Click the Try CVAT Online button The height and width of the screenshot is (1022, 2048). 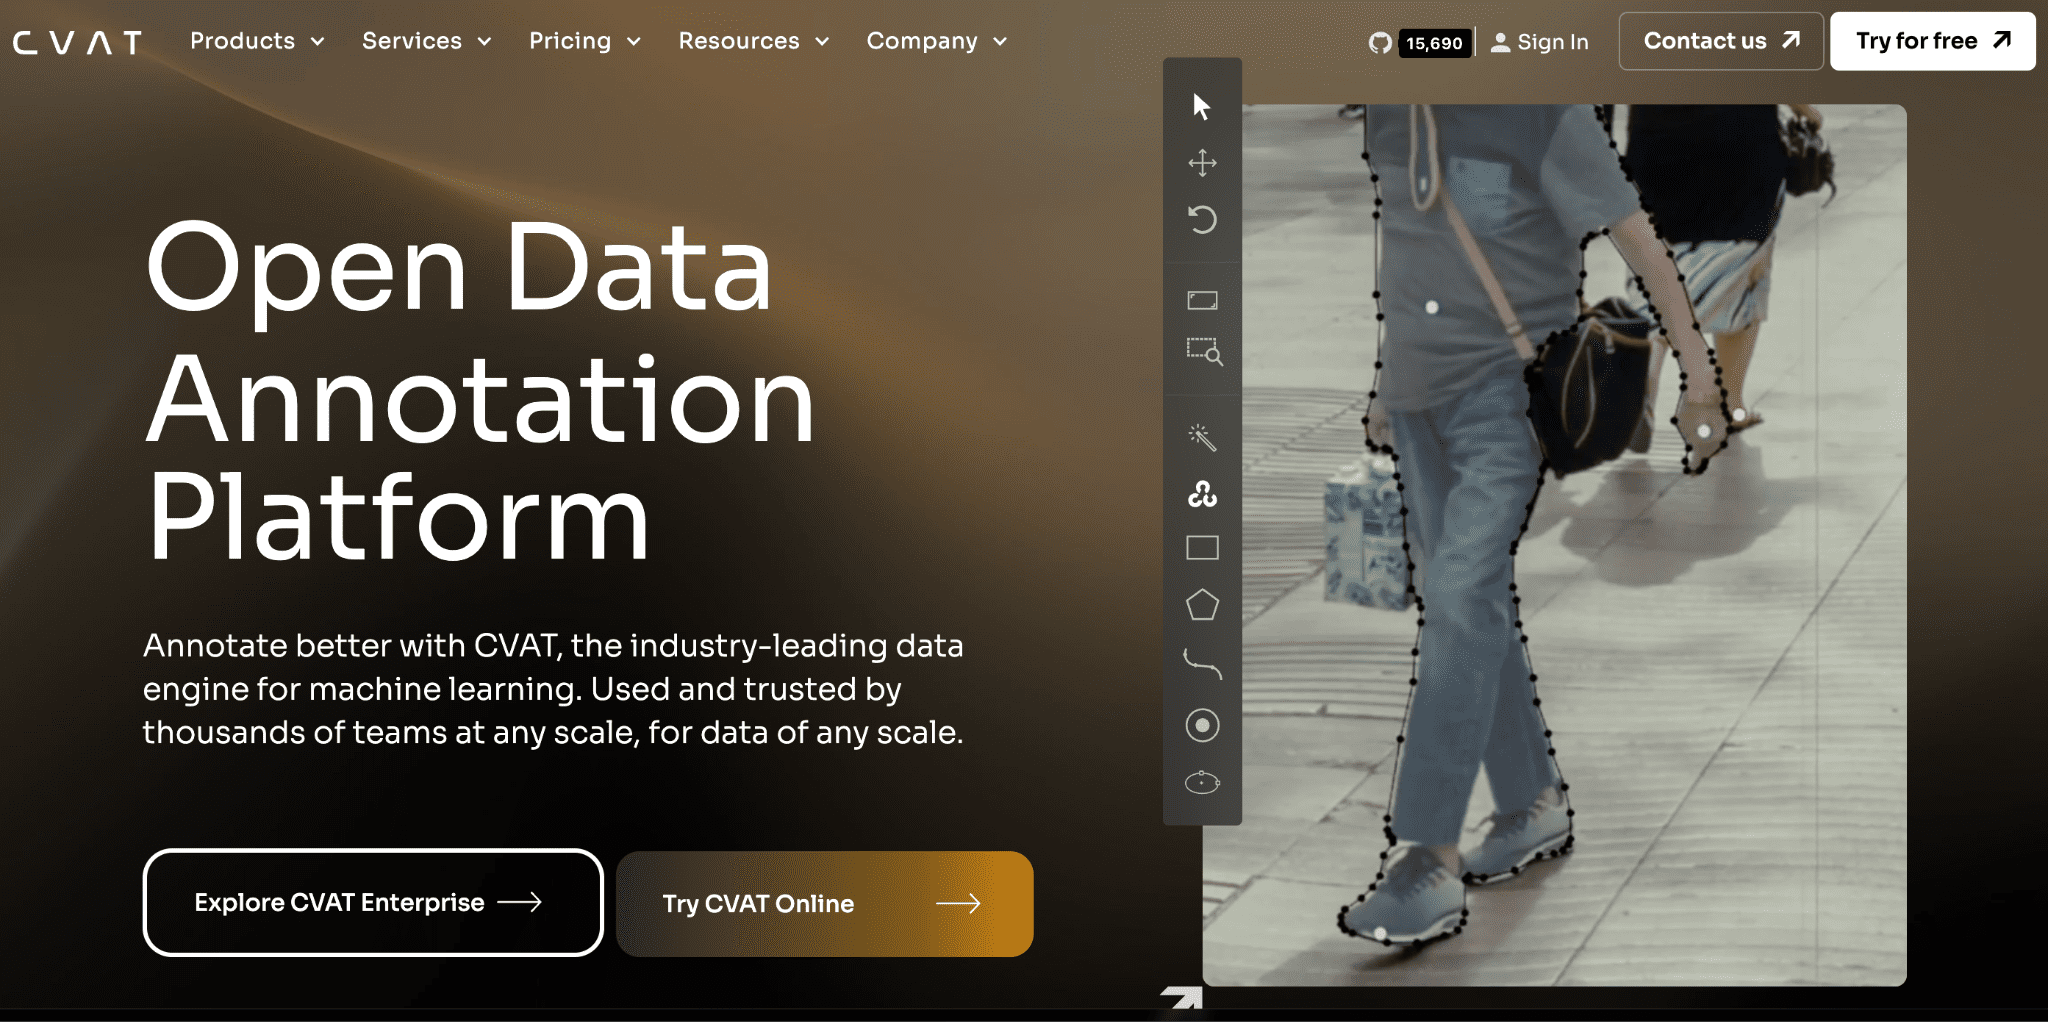824,903
